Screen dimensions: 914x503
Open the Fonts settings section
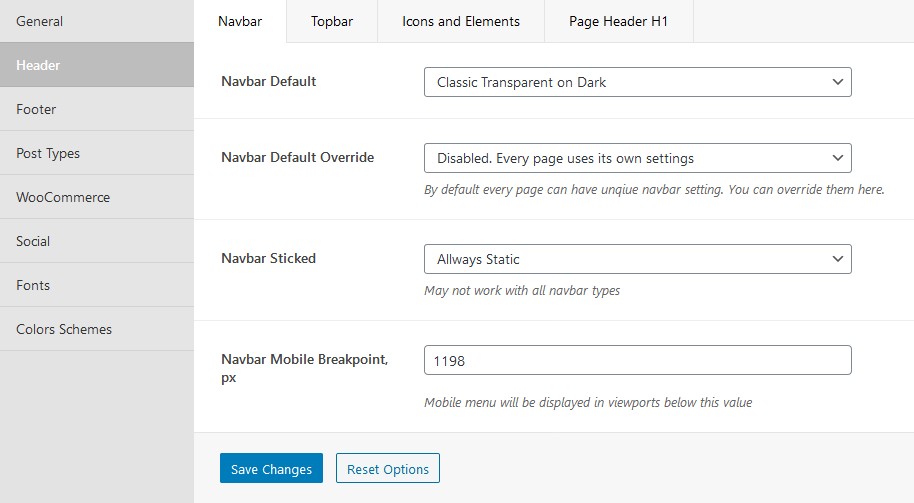97,285
